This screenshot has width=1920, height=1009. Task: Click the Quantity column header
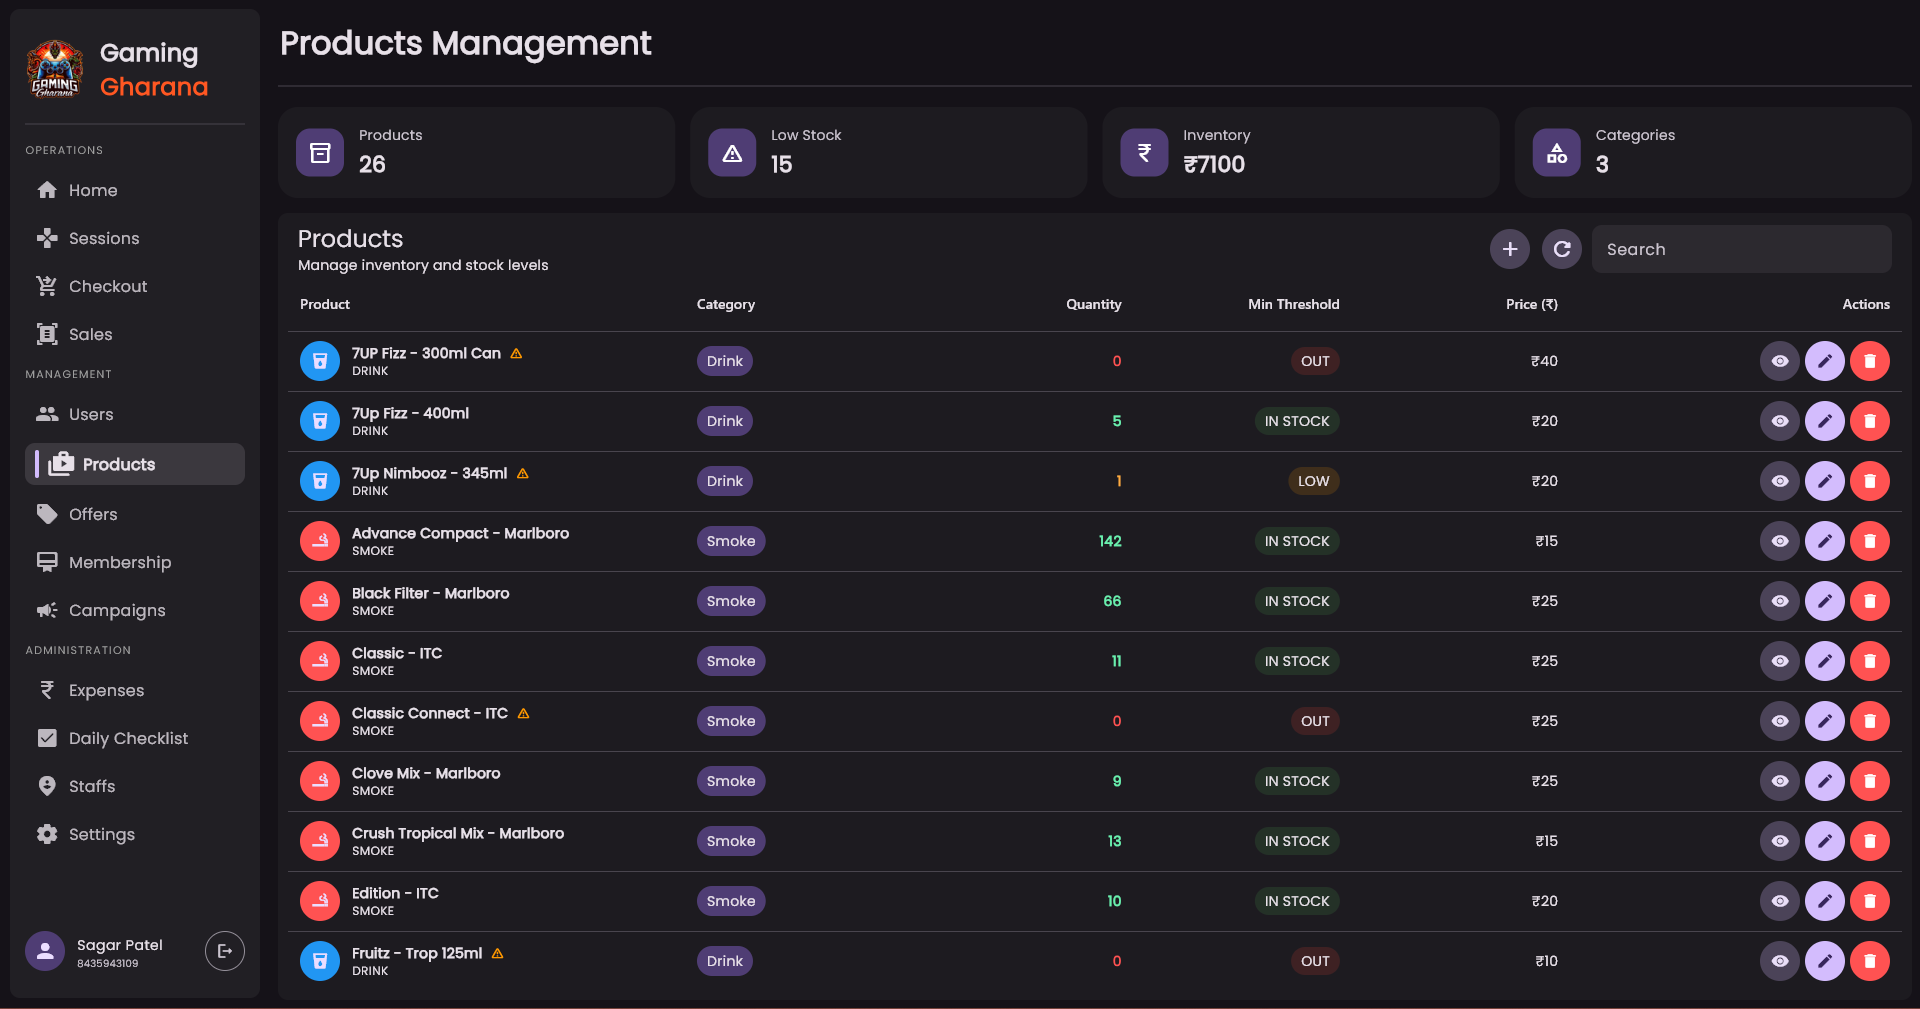coord(1093,304)
